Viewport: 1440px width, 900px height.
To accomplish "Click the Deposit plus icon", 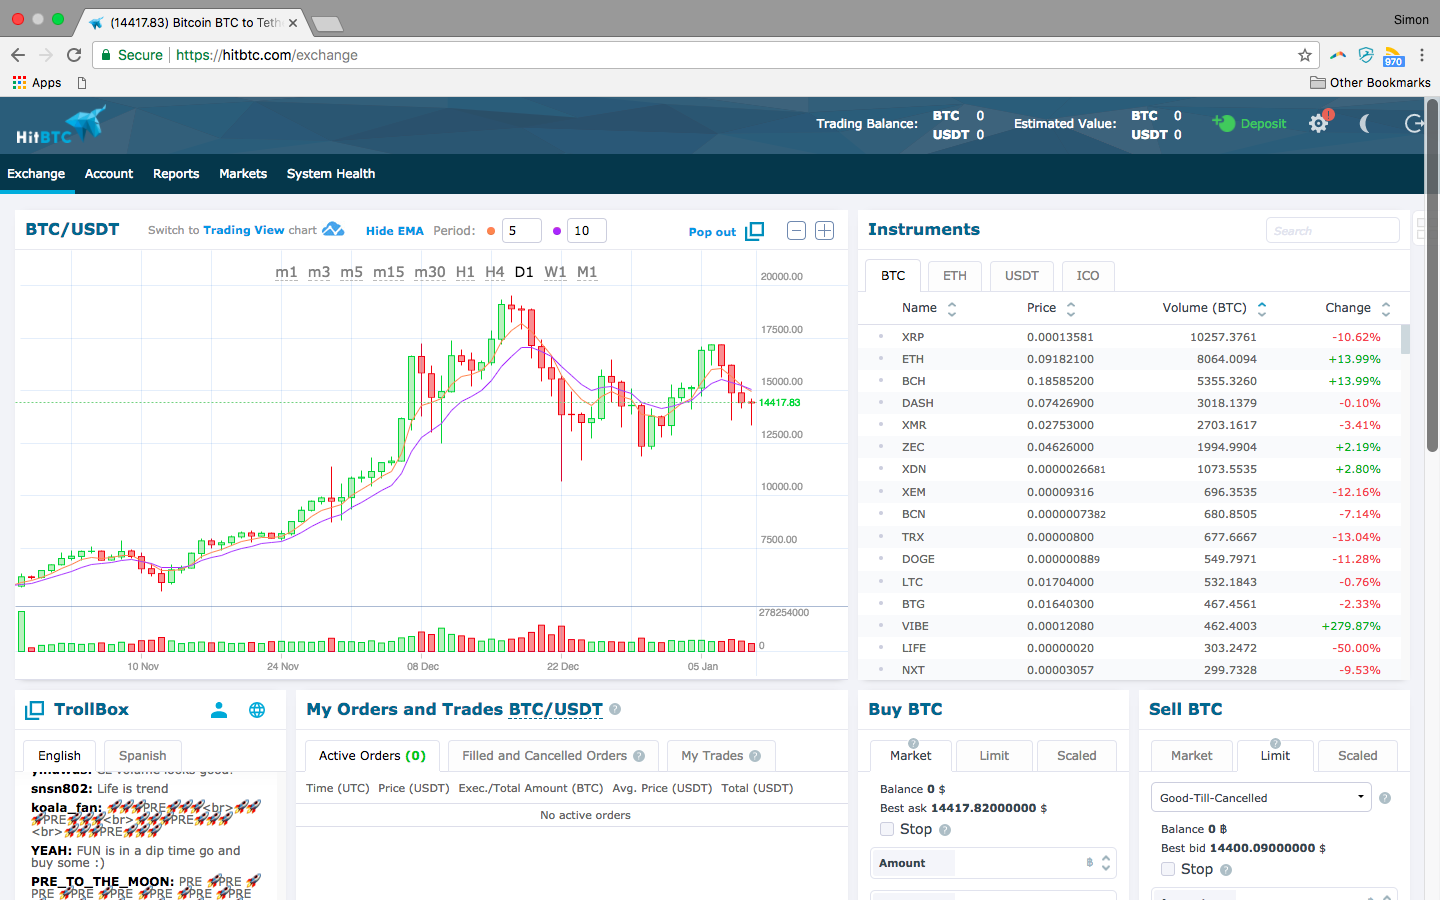I will tap(1223, 123).
